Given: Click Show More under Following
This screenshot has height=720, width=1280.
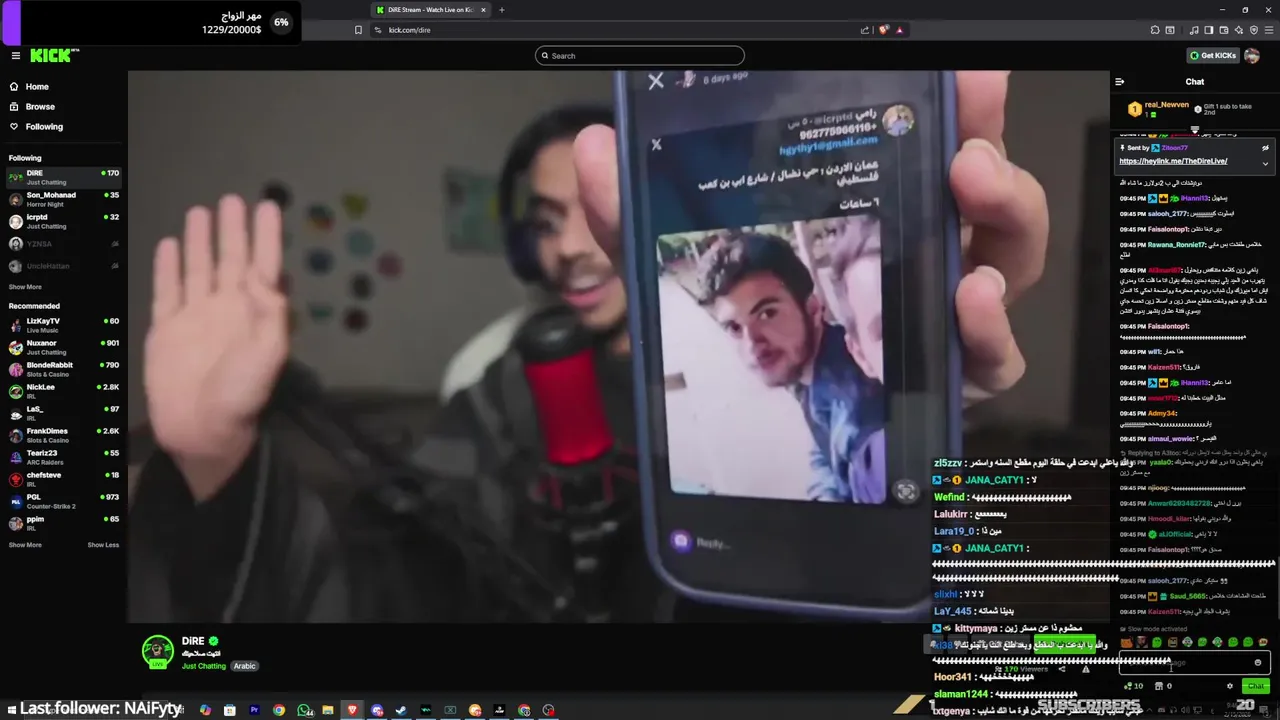Looking at the screenshot, I should click(25, 287).
